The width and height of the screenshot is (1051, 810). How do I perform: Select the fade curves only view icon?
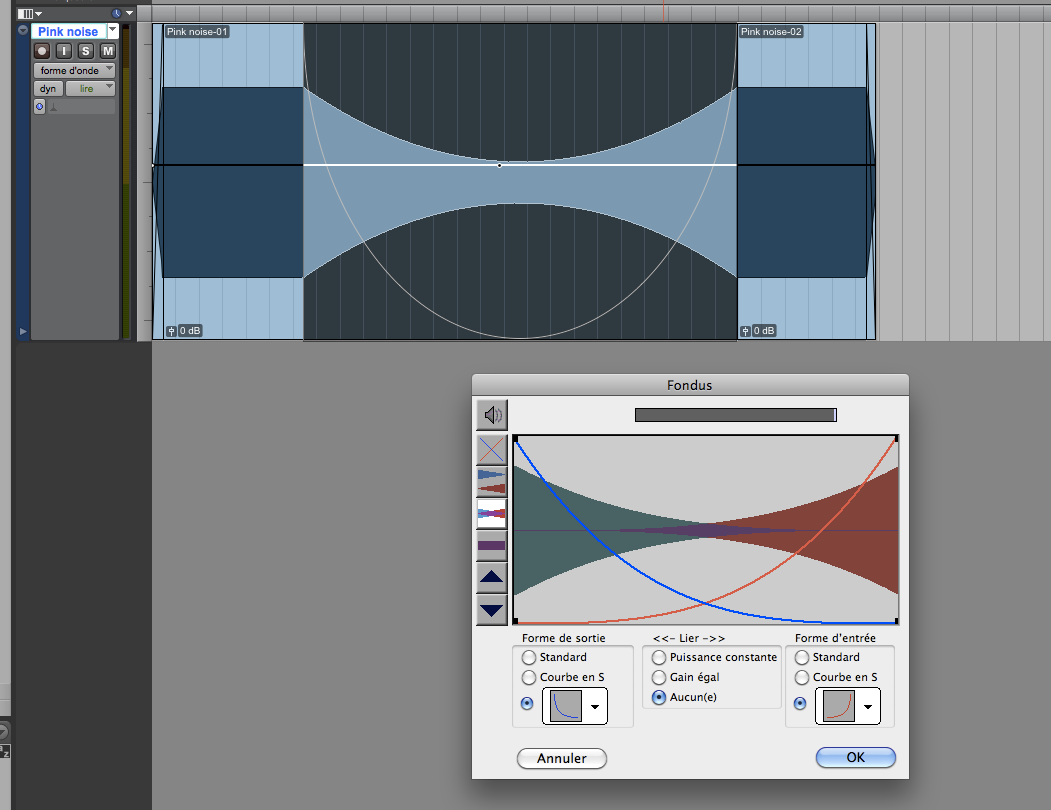tap(492, 449)
